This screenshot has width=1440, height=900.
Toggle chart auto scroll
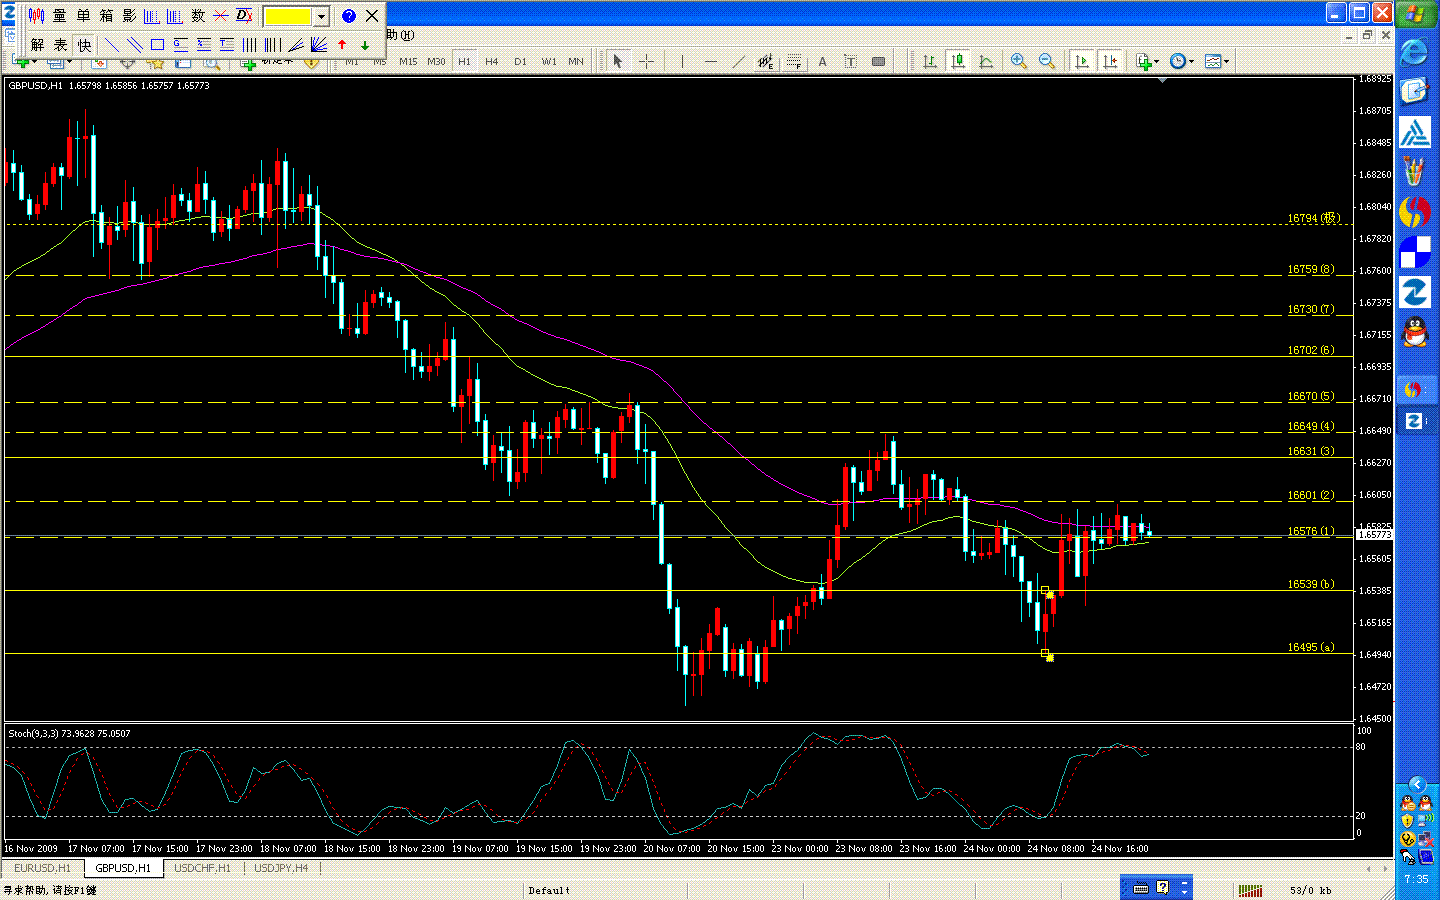point(1081,62)
